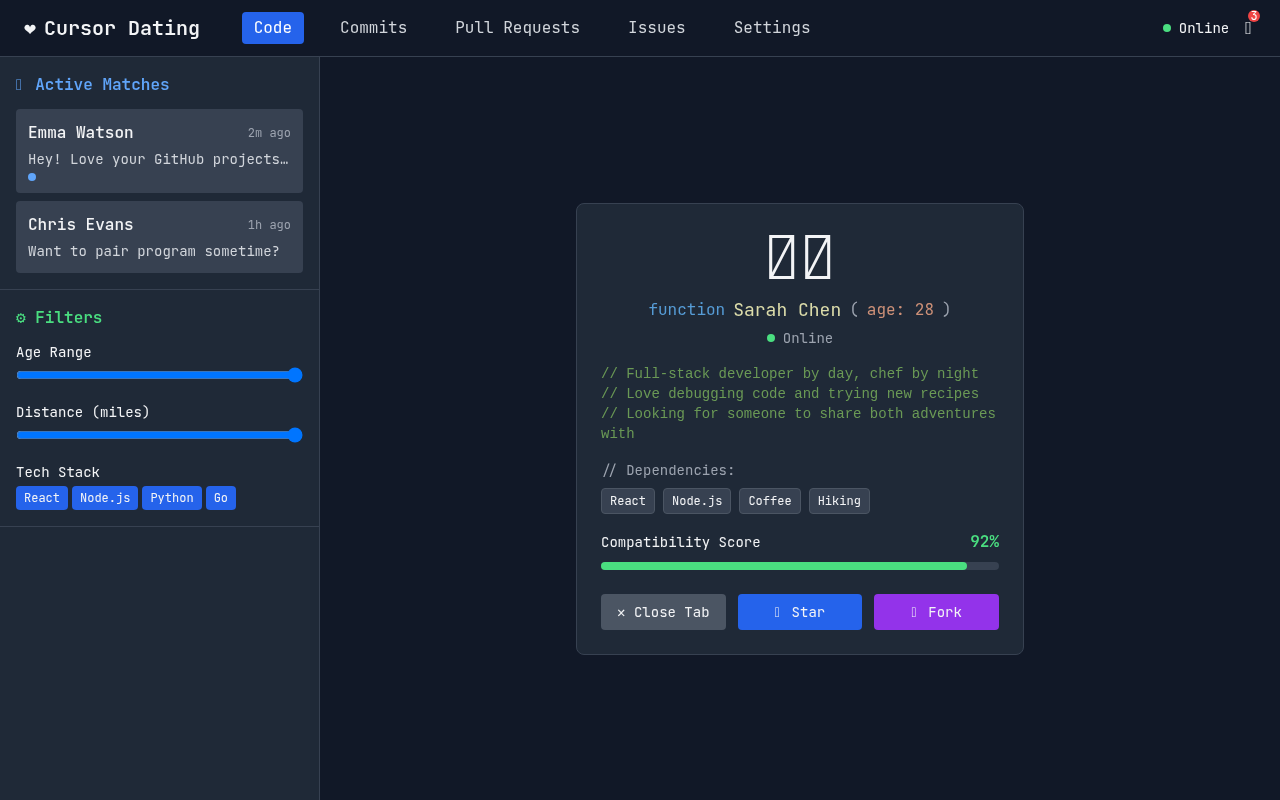Screen dimensions: 1280x800
Task: Go to Pull Requests tab
Action: [518, 28]
